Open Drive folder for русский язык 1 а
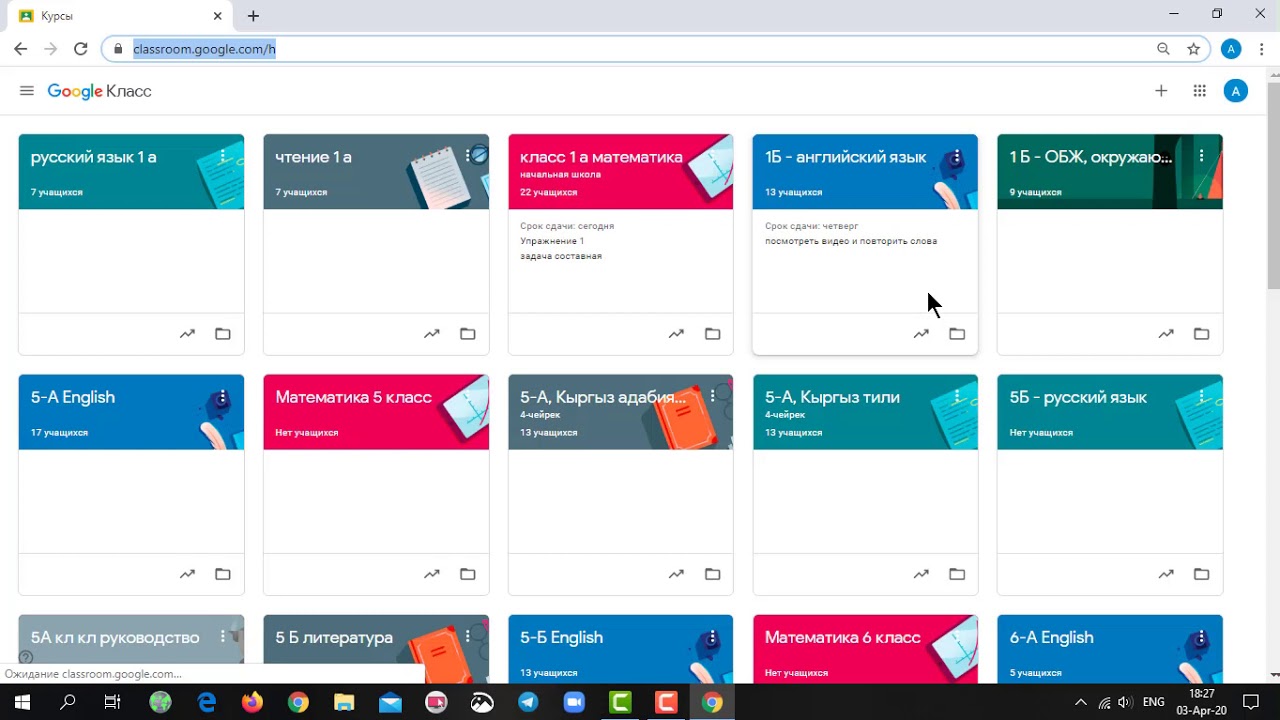Screen dimensions: 1280x720 223,334
